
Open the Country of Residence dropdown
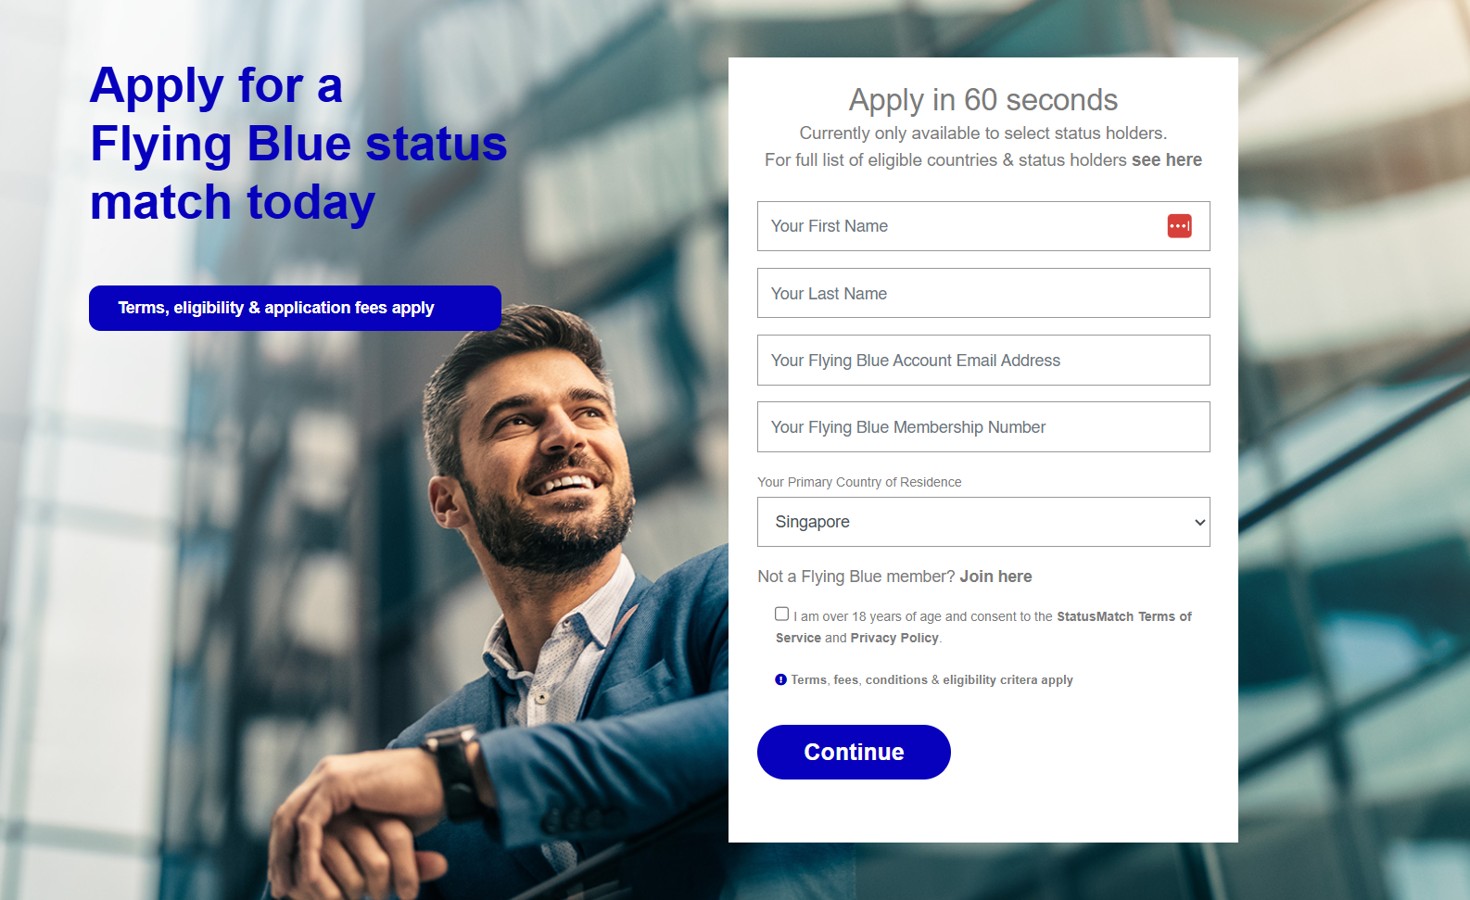tap(983, 522)
